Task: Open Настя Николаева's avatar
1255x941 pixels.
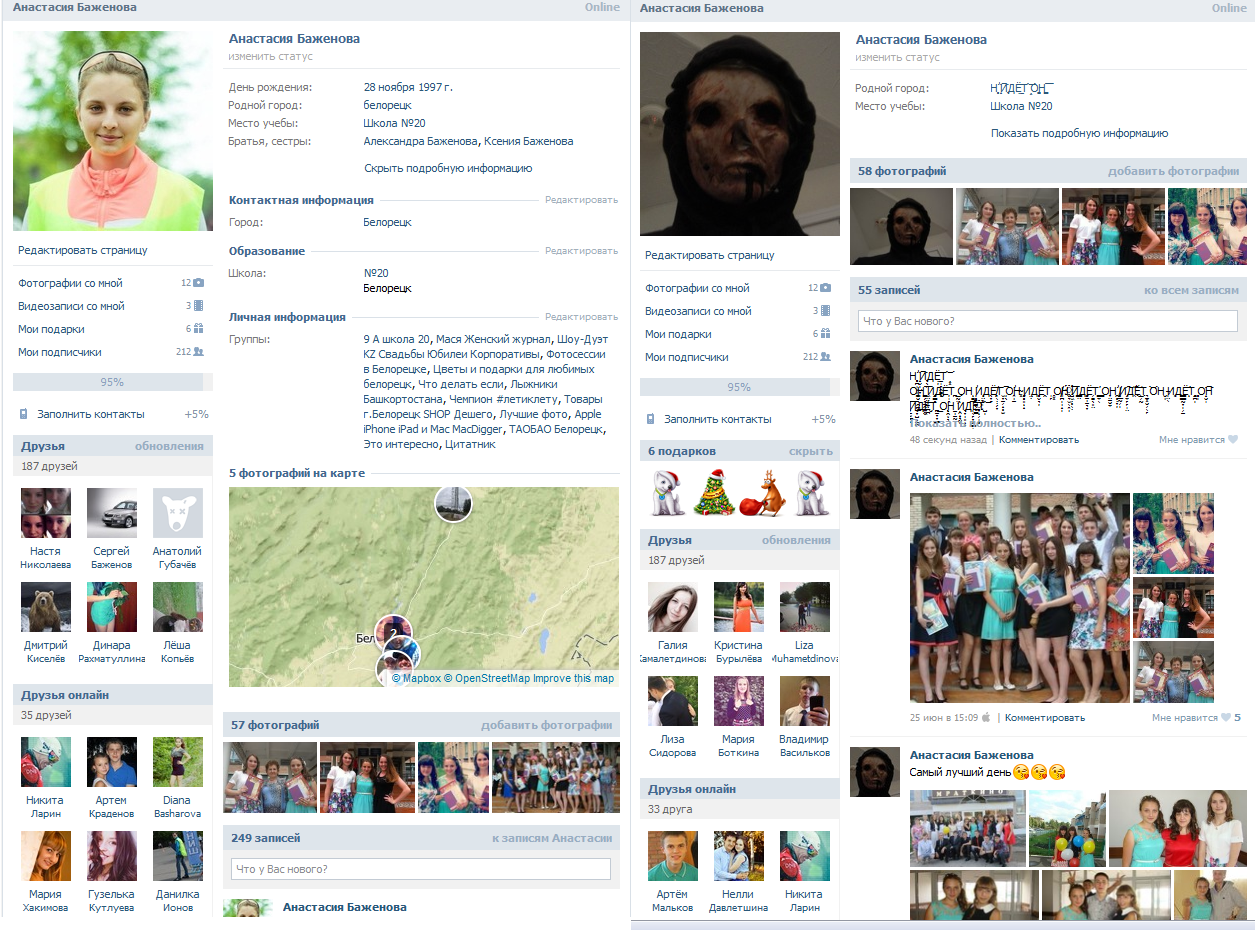Action: [46, 513]
